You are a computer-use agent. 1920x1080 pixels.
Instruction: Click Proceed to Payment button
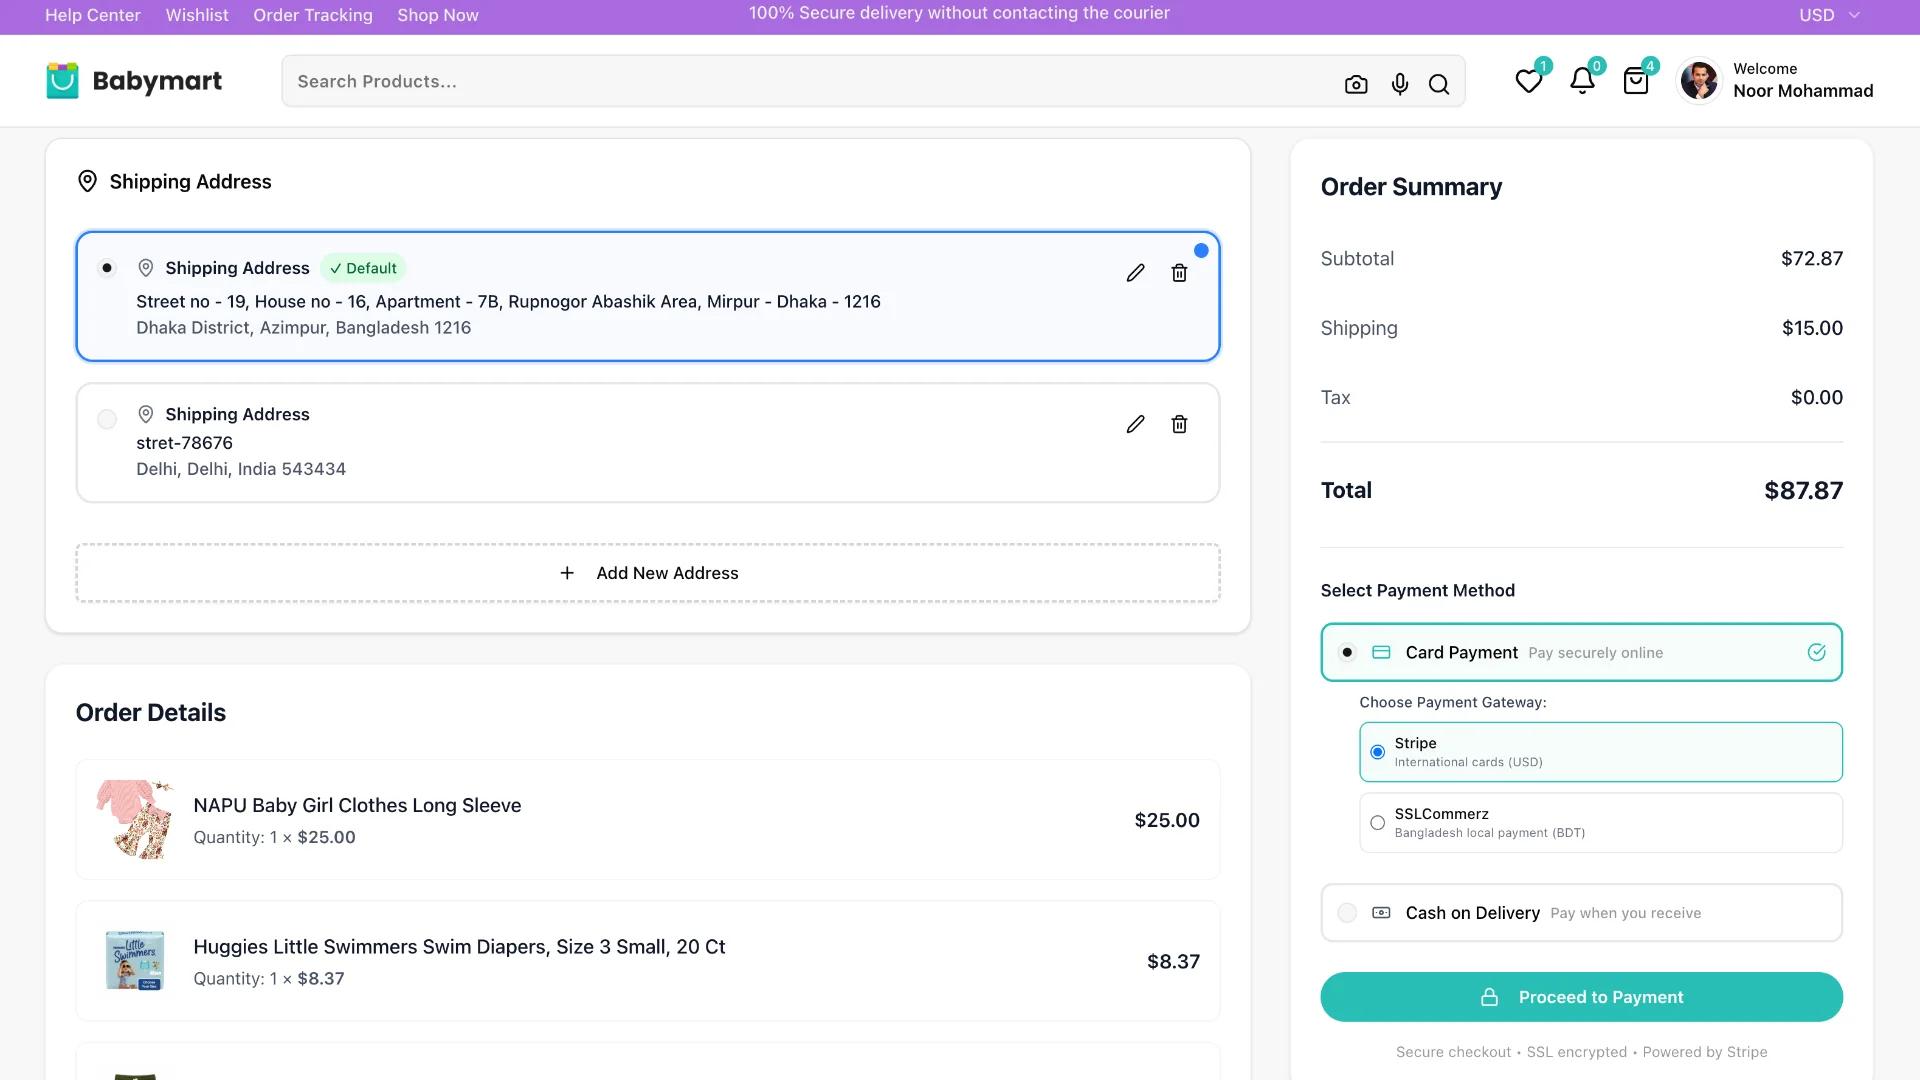(1581, 997)
